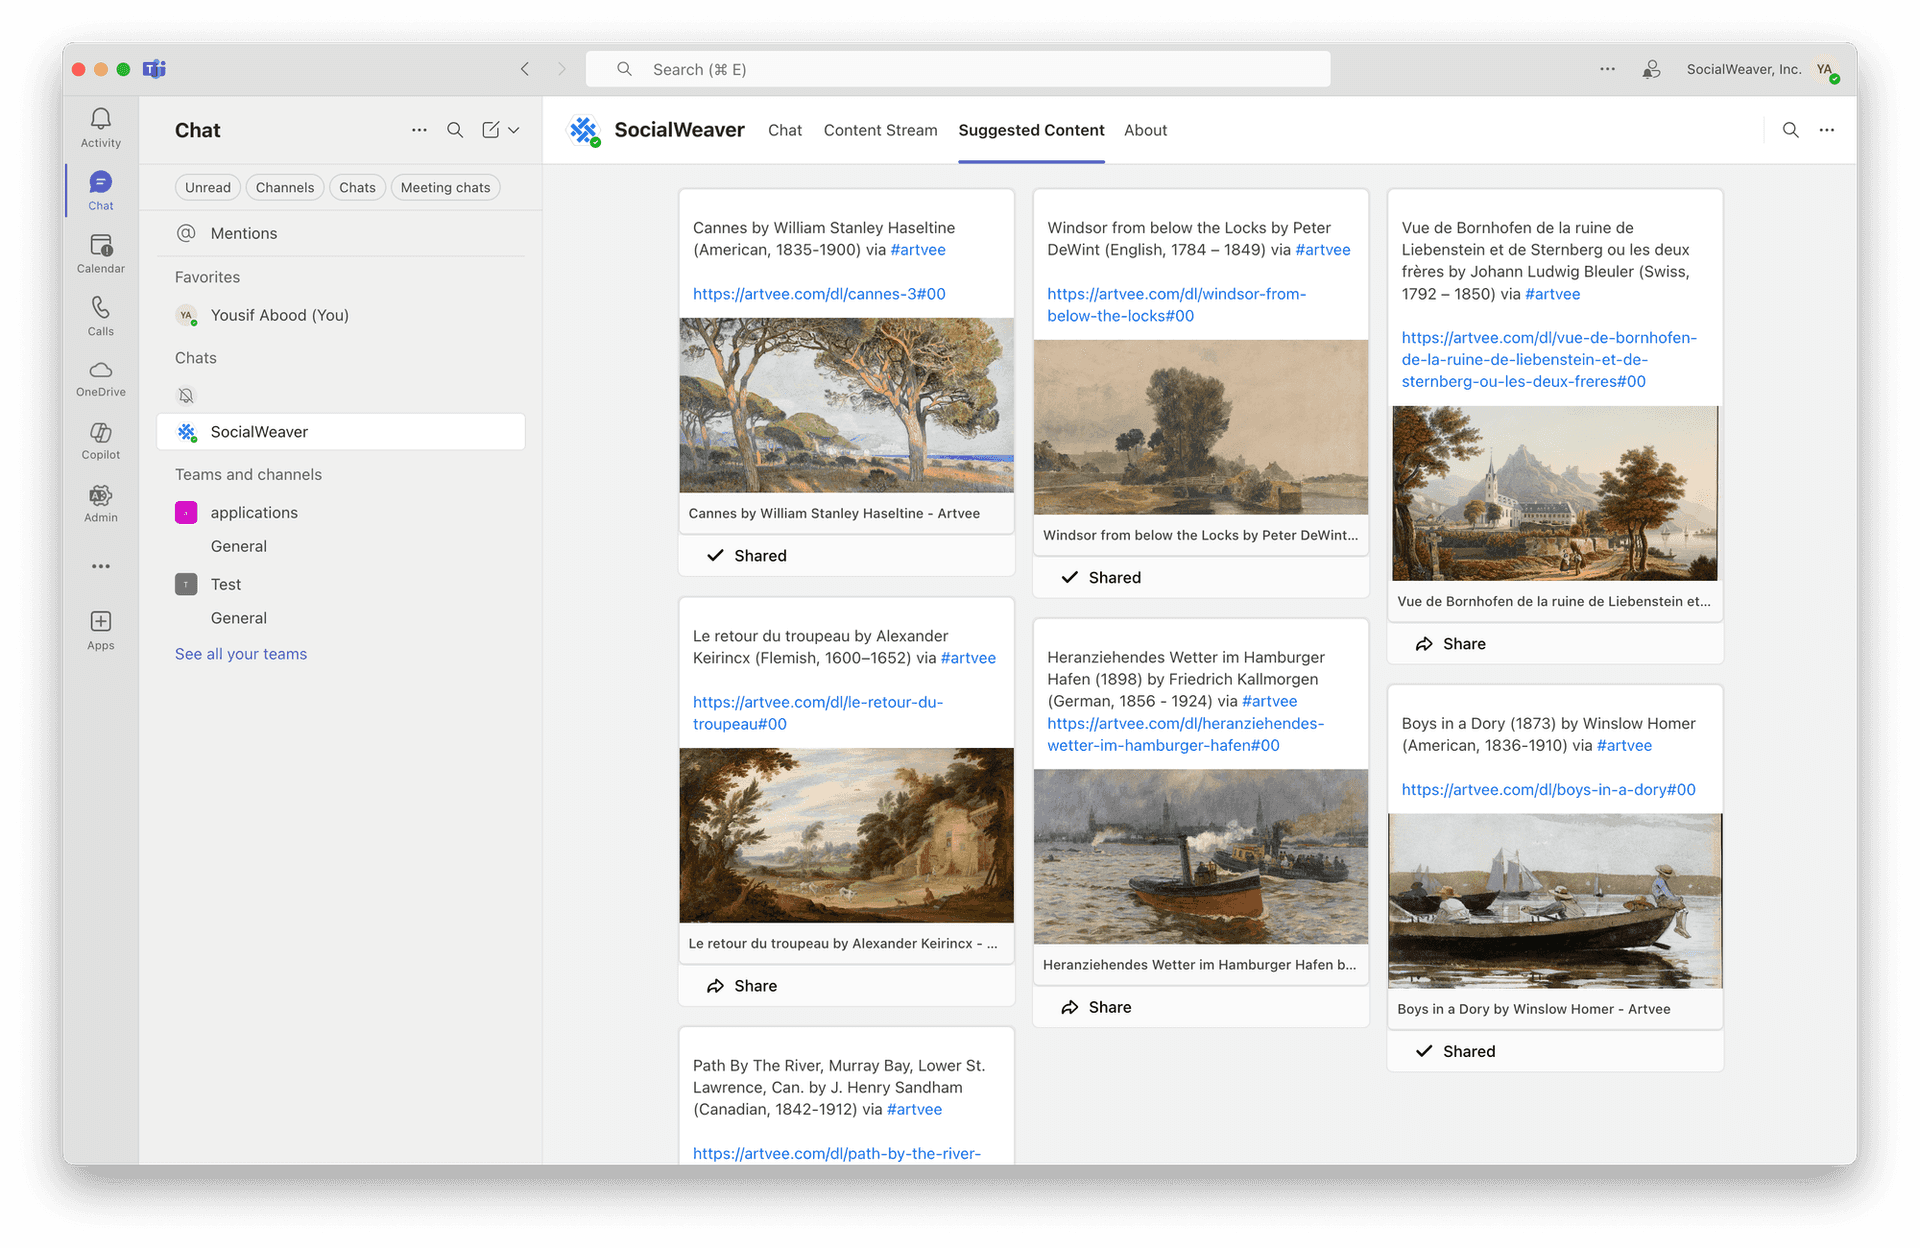Expand the new chat dropdown chevron
Viewport: 1920px width, 1248px height.
514,130
